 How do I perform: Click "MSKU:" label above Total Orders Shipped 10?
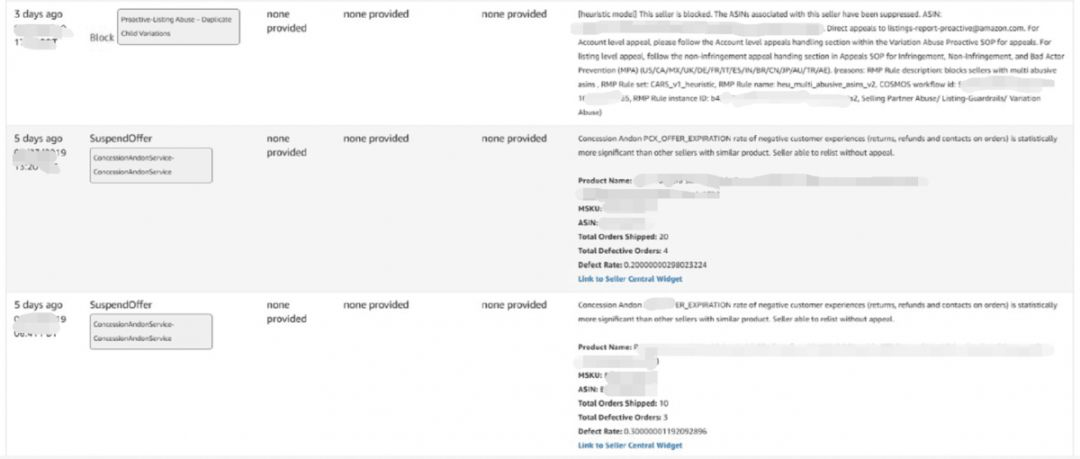point(591,374)
